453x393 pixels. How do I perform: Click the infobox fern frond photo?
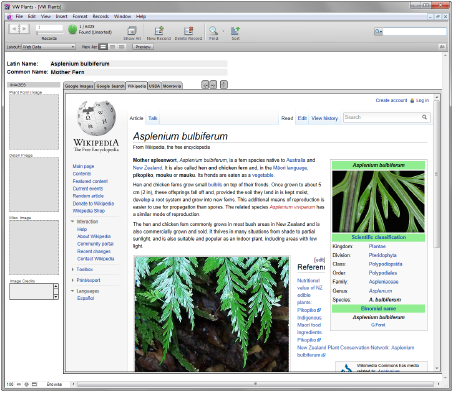378,201
